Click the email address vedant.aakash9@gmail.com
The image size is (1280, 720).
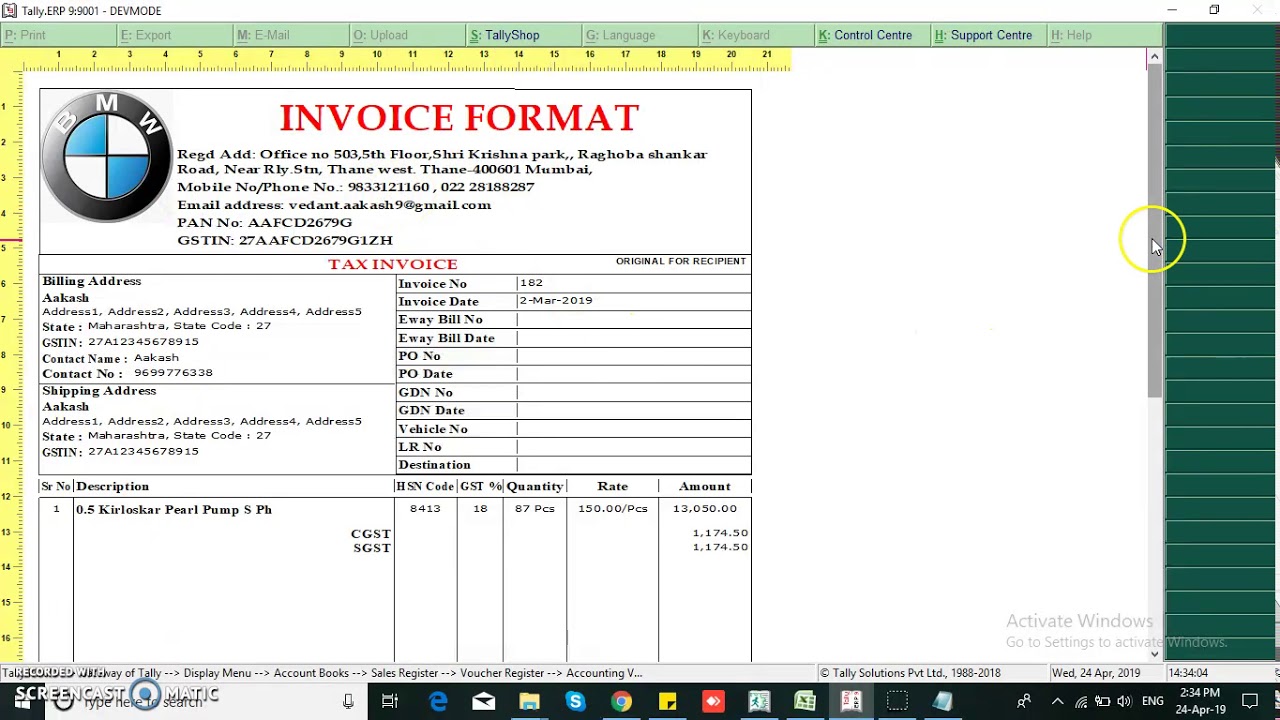pyautogui.click(x=390, y=205)
